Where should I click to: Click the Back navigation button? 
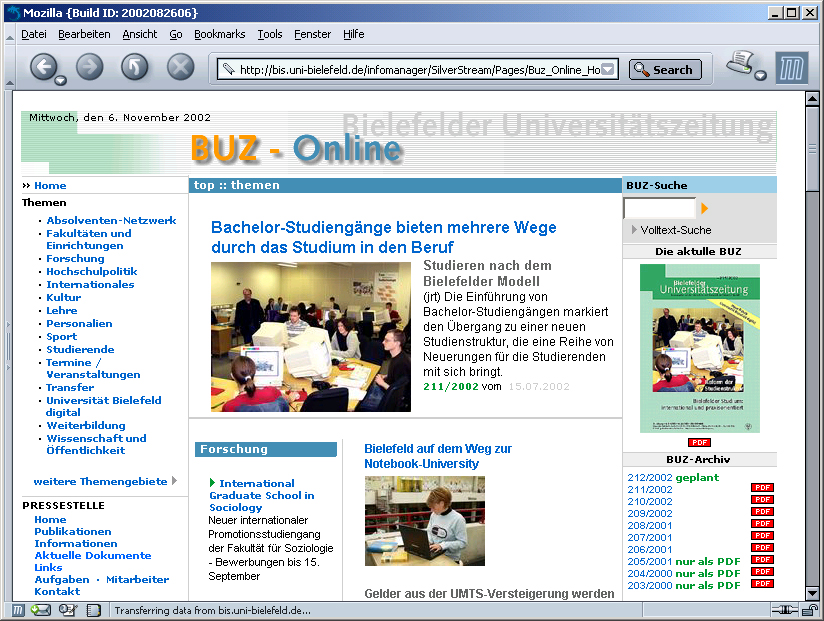(43, 67)
